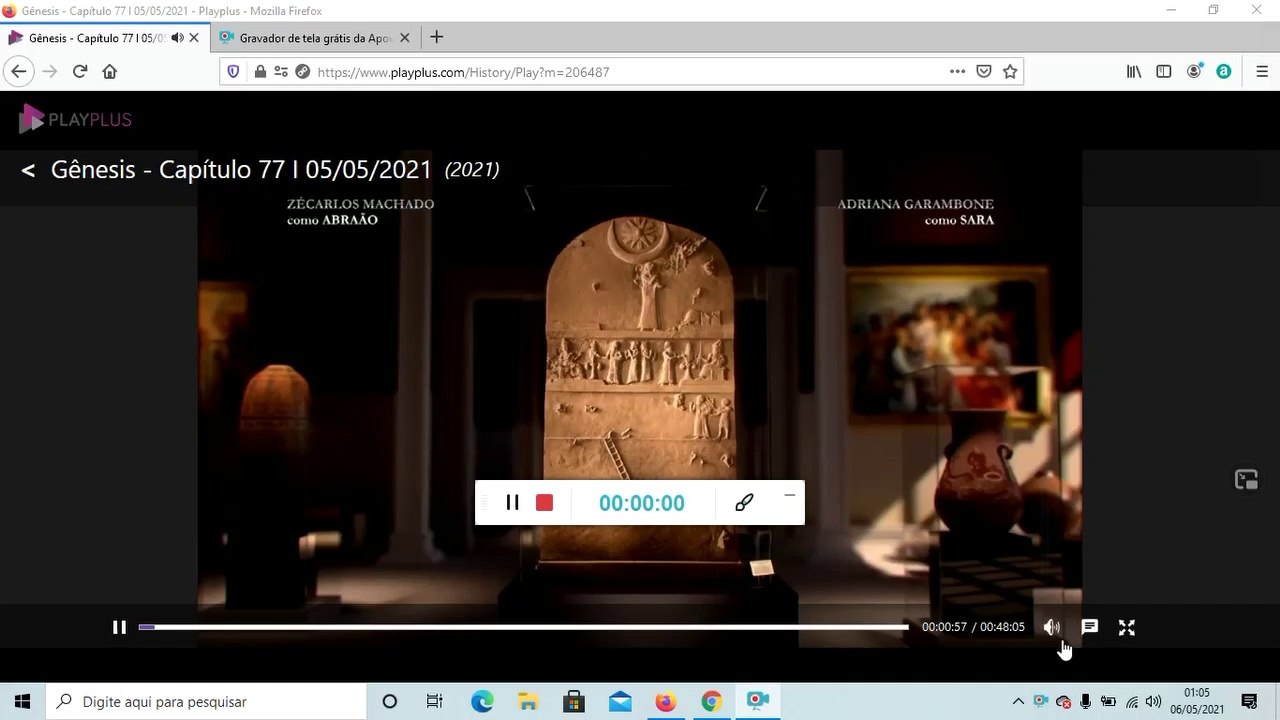This screenshot has width=1280, height=720.
Task: Select the Firefox taskbar icon
Action: coord(666,701)
